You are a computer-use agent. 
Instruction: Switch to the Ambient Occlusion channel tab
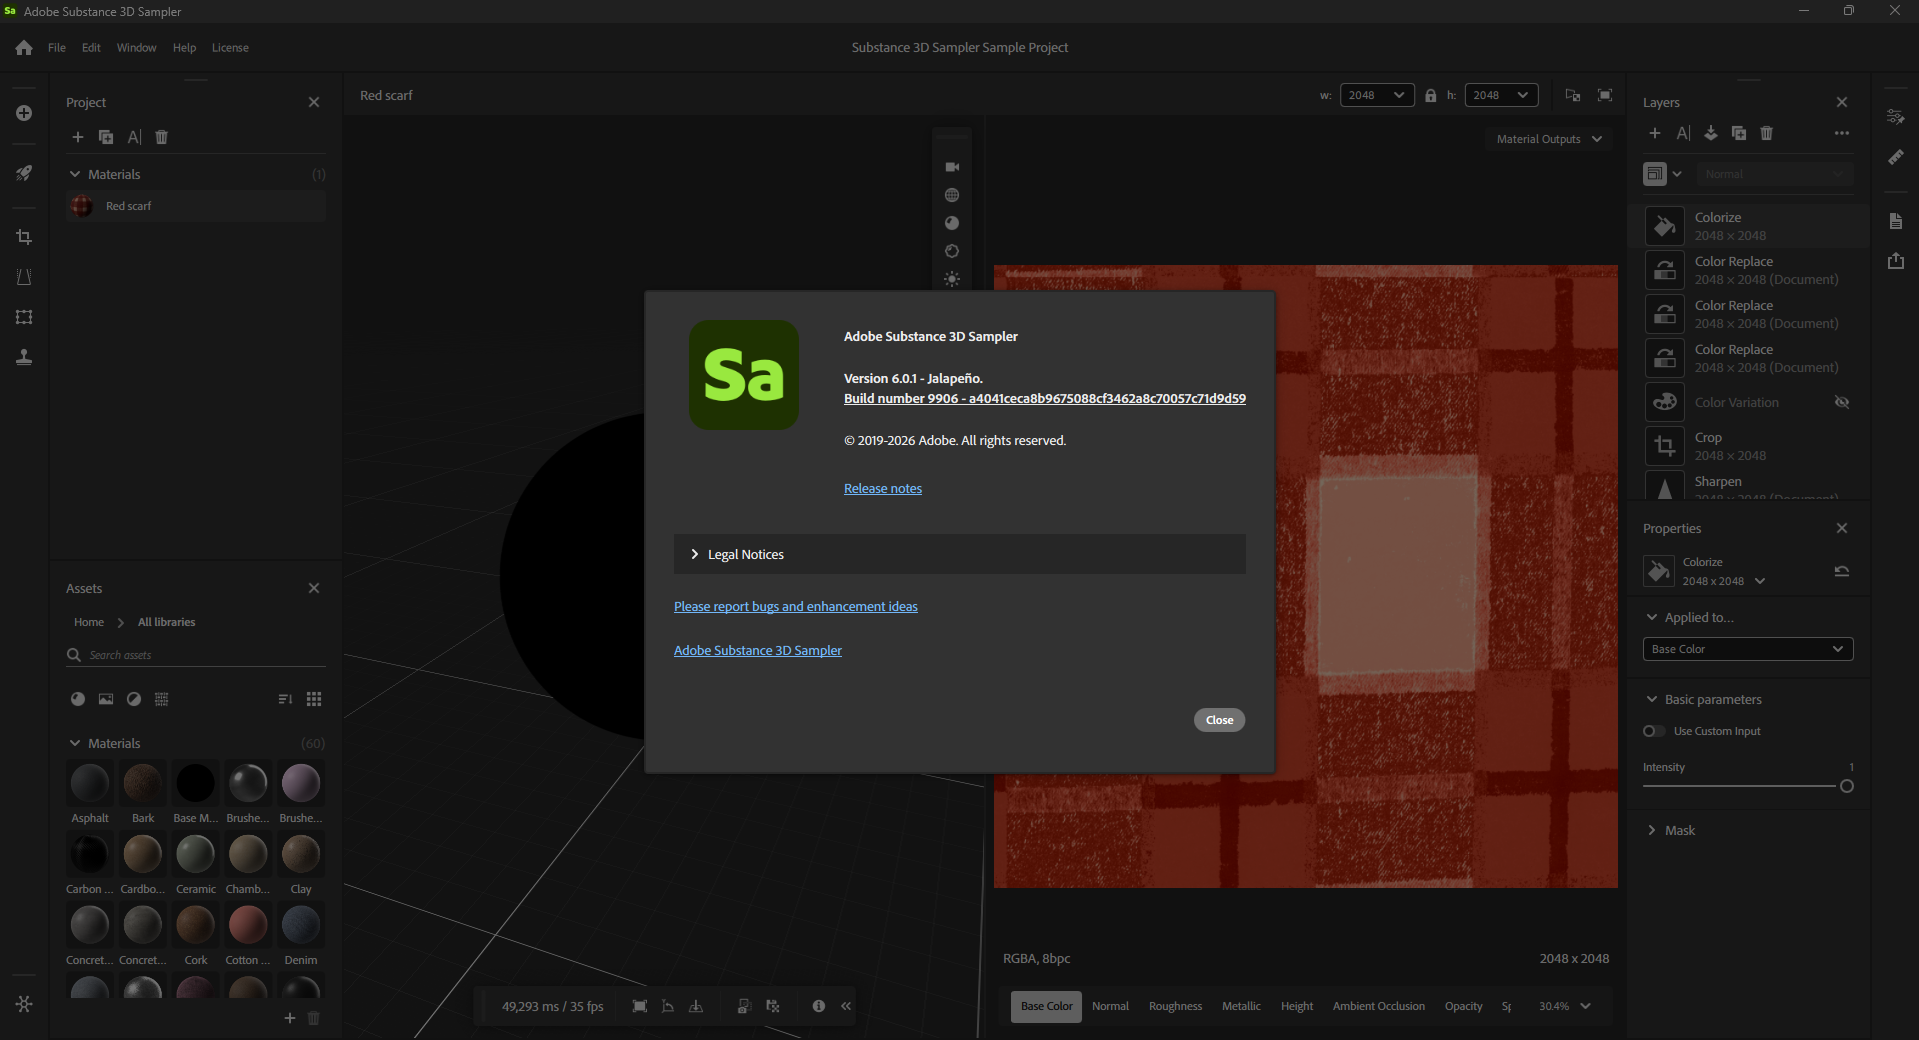(x=1379, y=1006)
